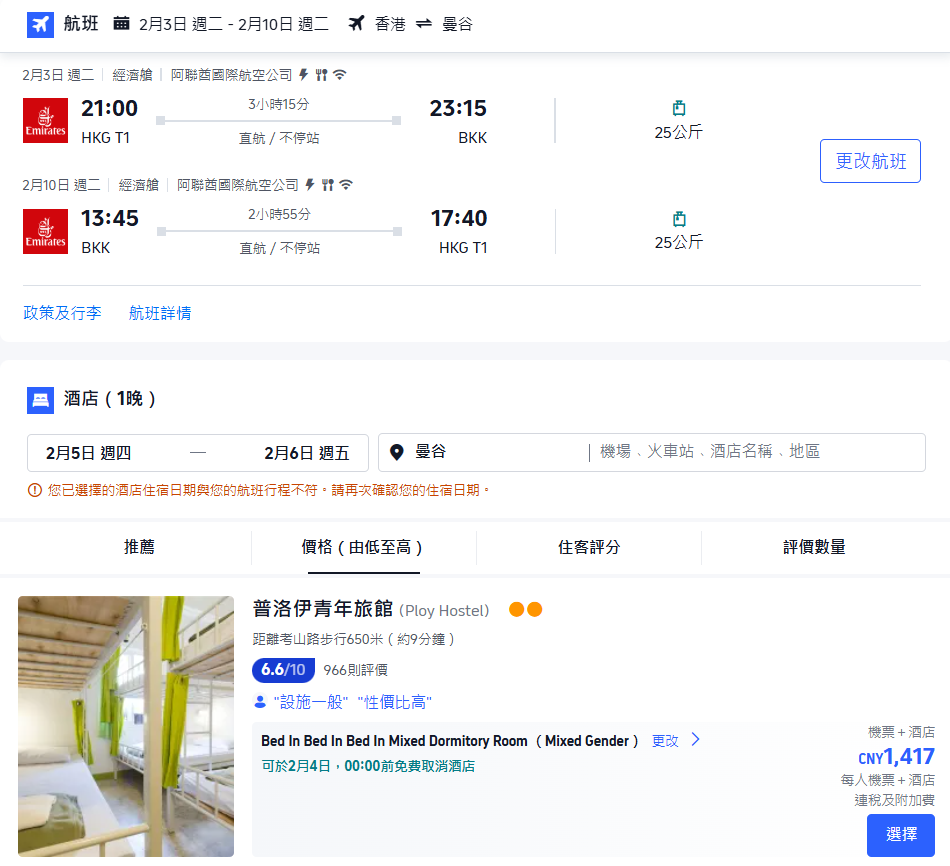Click the airplane icon beside 航班
Screen dimensions: 950x866
click(40, 24)
